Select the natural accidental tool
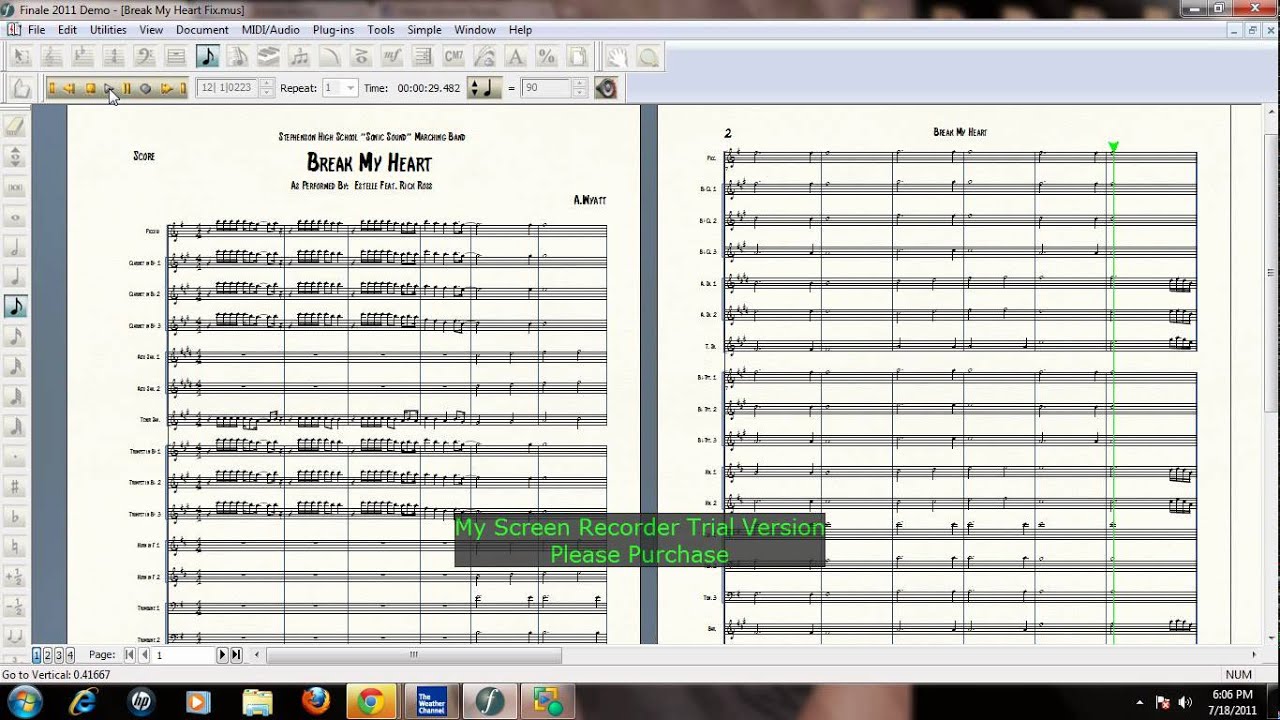Screen dimensions: 1280x720 tap(15, 547)
